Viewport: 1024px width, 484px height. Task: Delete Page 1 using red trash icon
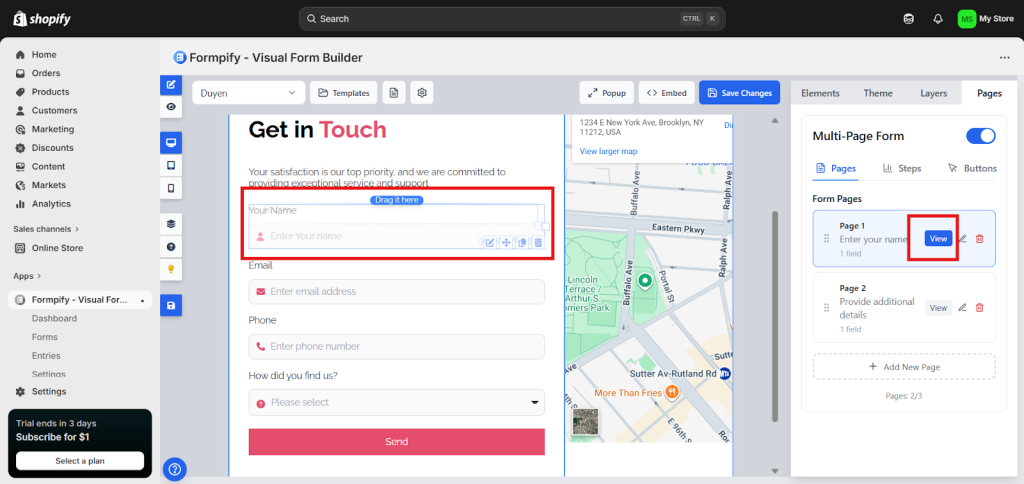pyautogui.click(x=979, y=238)
